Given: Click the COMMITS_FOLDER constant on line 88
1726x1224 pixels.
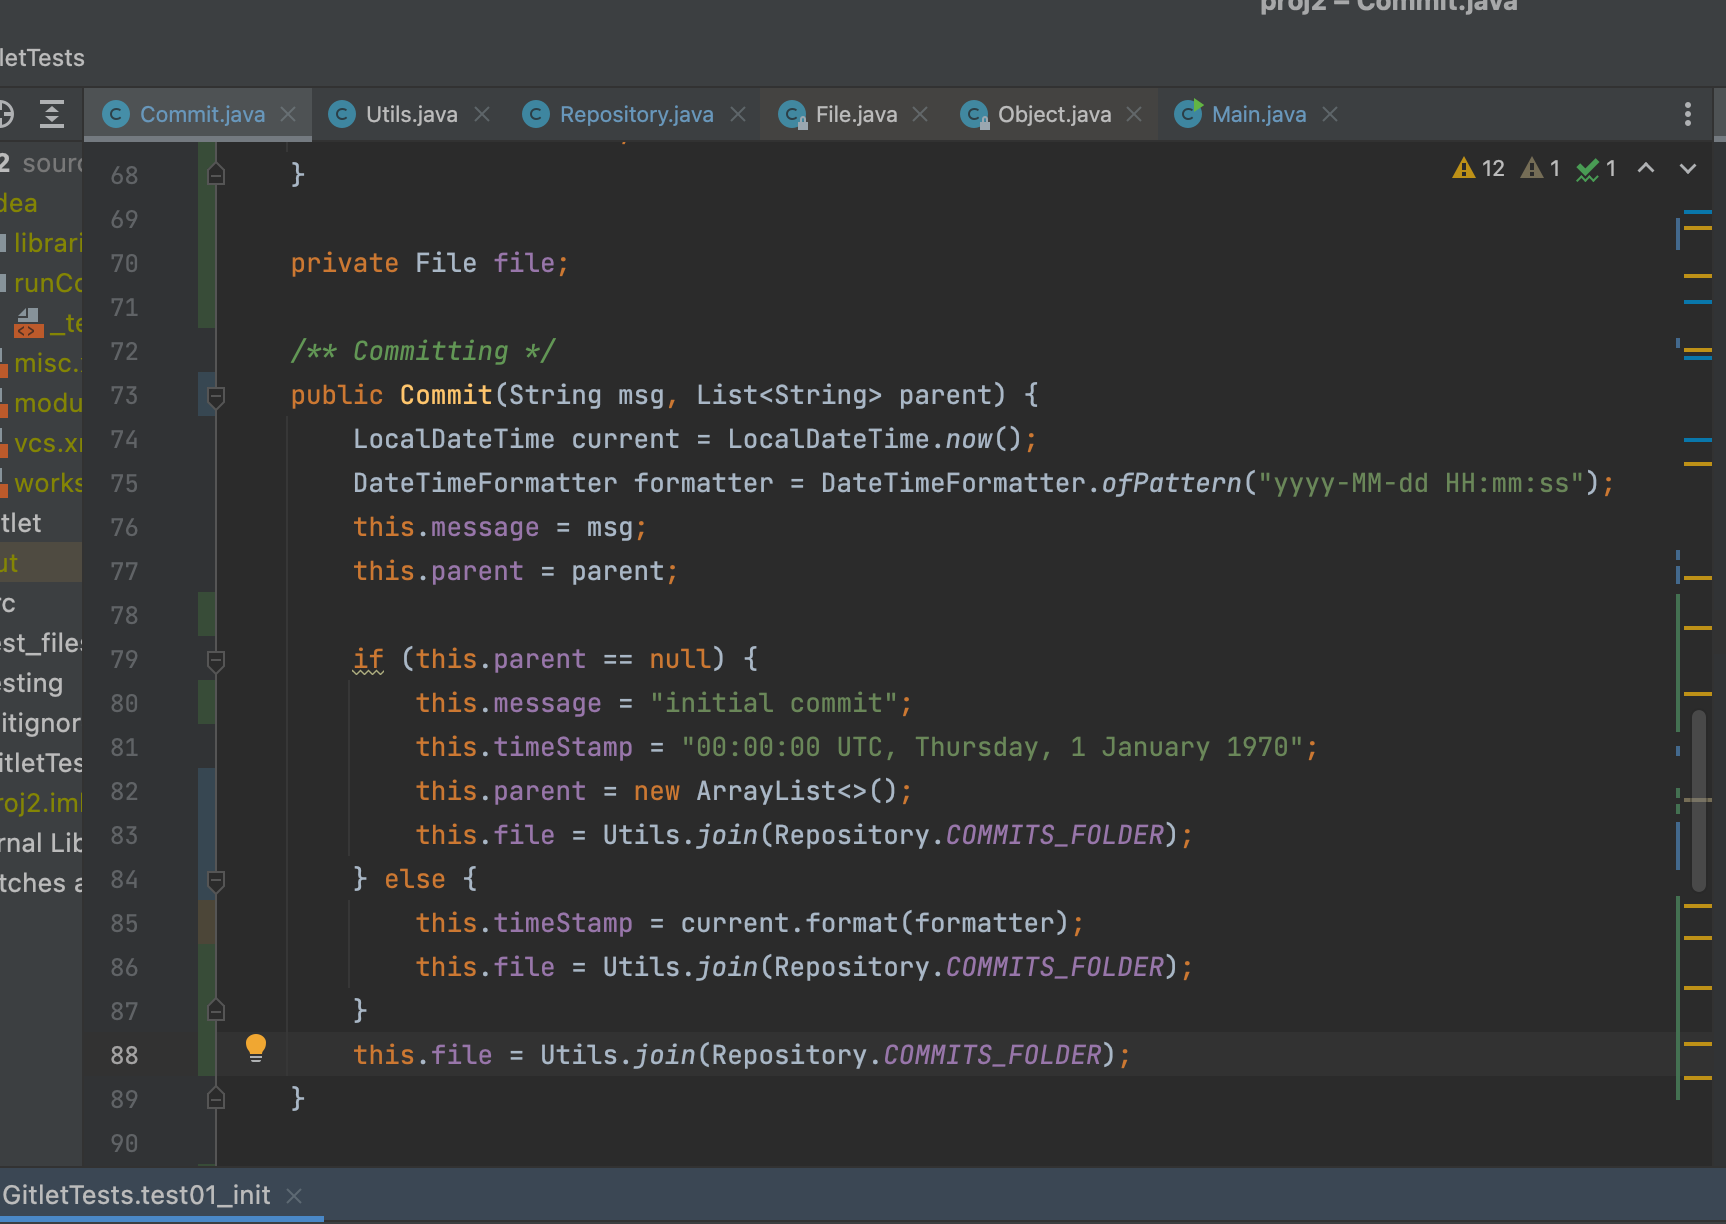Looking at the screenshot, I should (x=992, y=1055).
